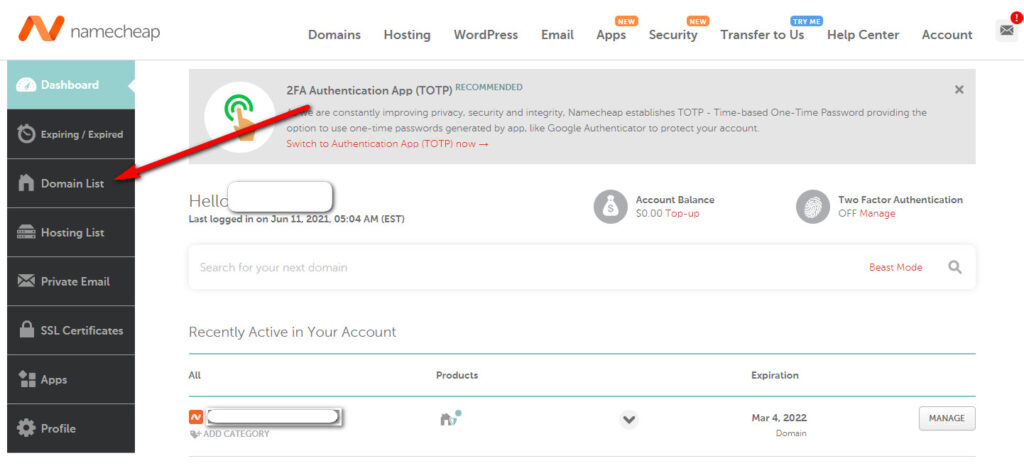1024x466 pixels.
Task: Click ADD CATEGORY under the domain
Action: [x=229, y=433]
